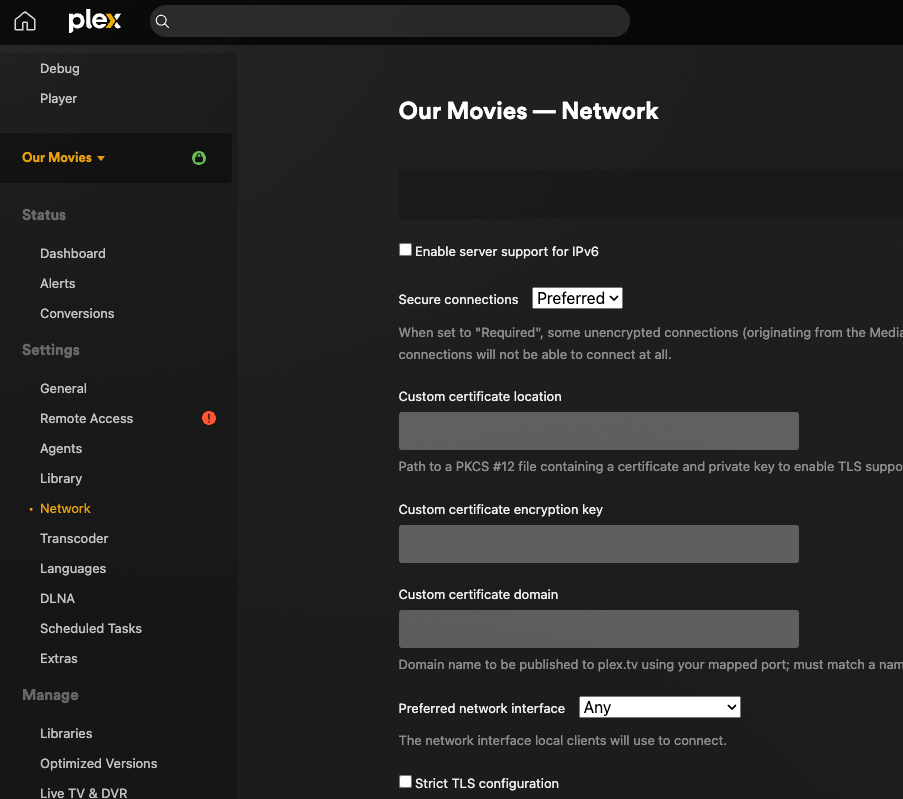The width and height of the screenshot is (903, 799).
Task: Click the green lock icon beside Our Movies
Action: [x=199, y=158]
